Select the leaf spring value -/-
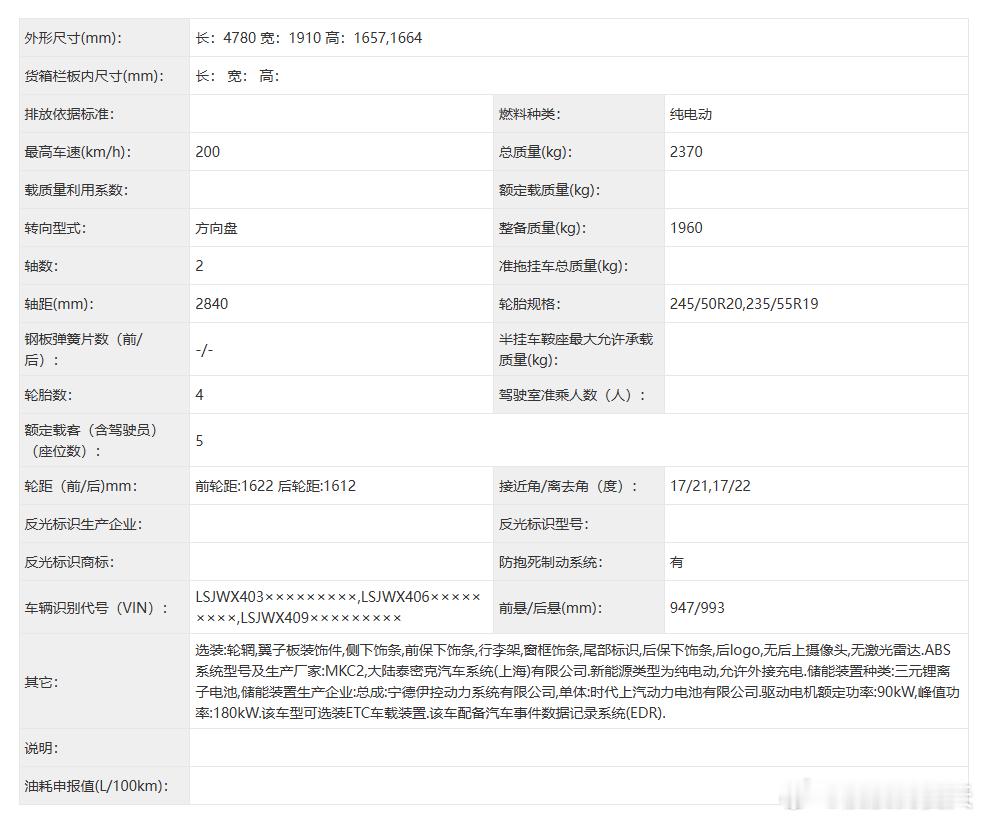 (x=204, y=350)
